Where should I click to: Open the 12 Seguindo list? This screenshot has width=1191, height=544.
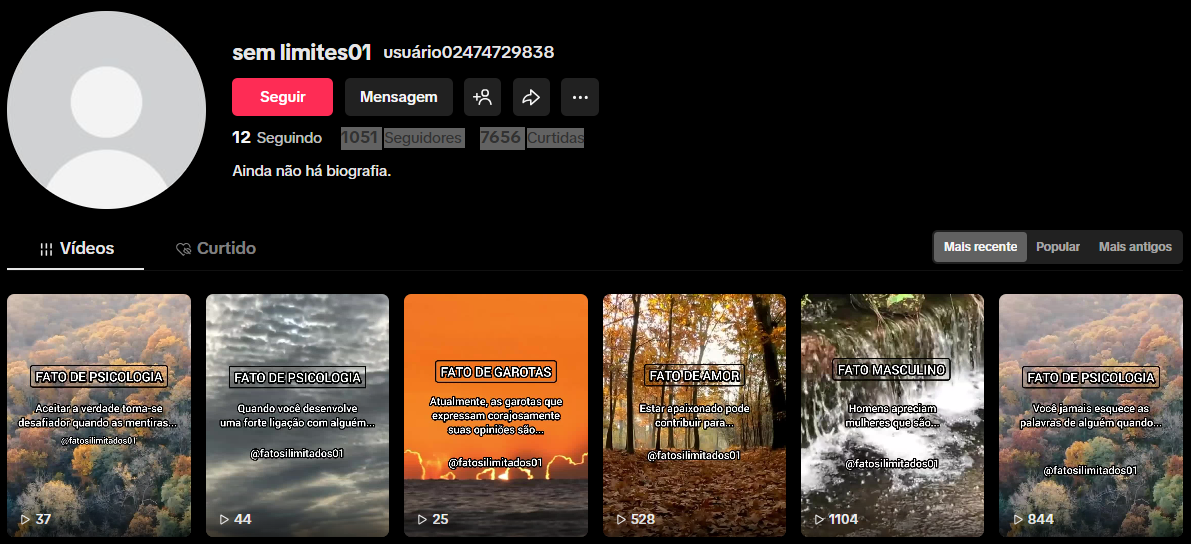(x=276, y=138)
